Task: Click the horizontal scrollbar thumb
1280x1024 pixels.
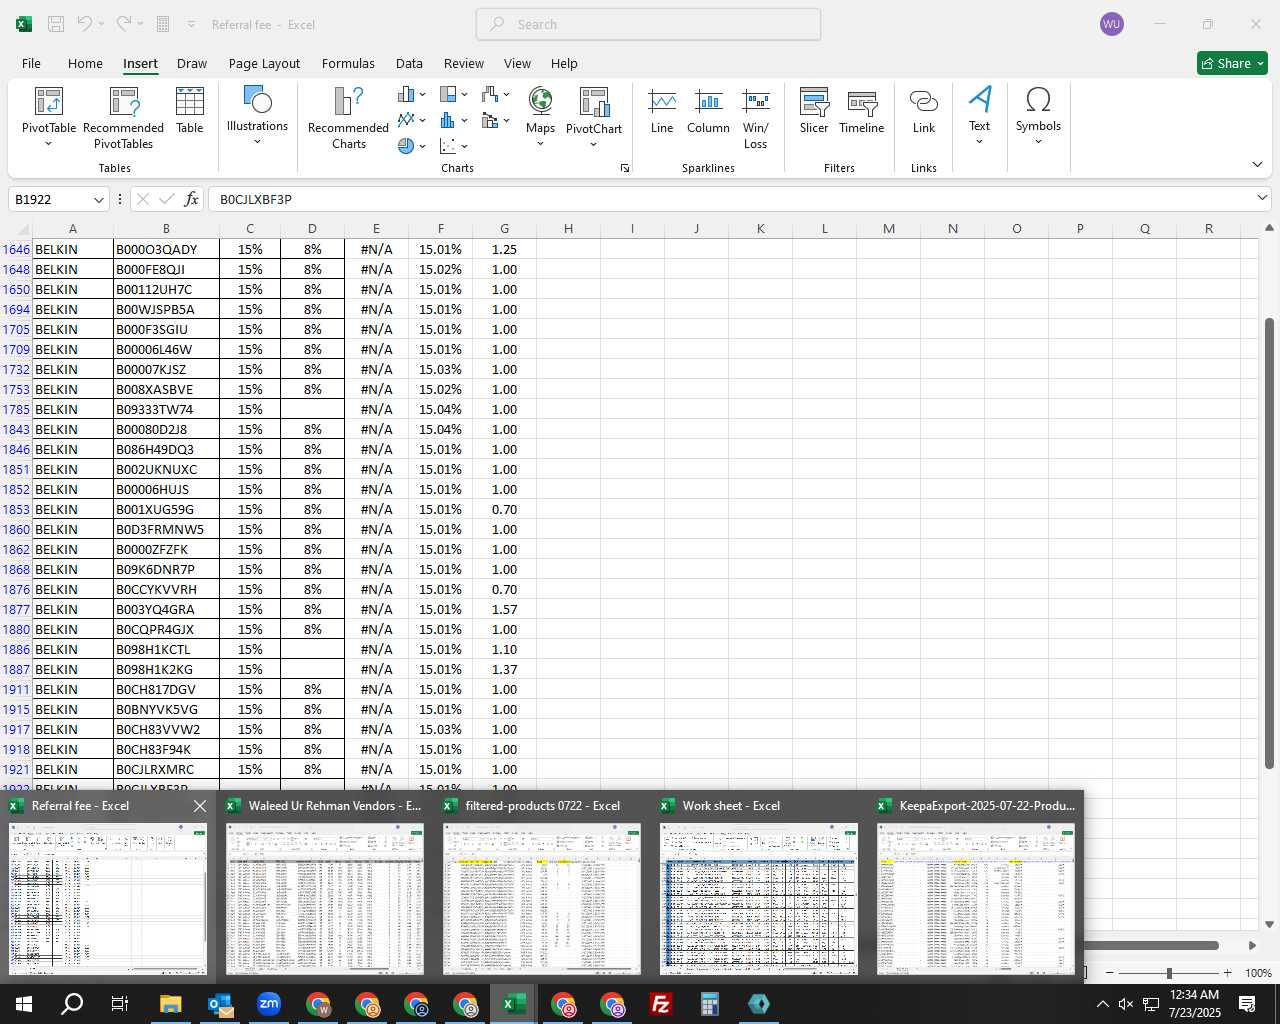Action: point(1151,945)
